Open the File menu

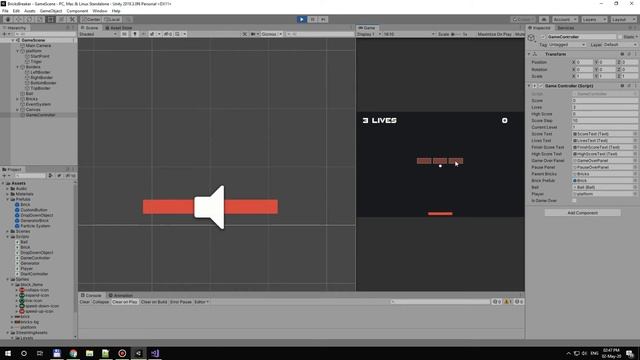(x=5, y=11)
